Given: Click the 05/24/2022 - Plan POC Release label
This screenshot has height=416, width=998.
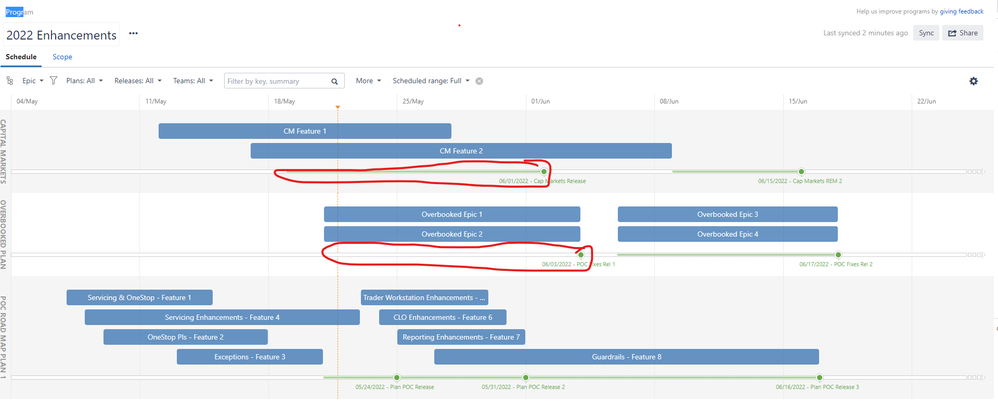Looking at the screenshot, I should pos(395,387).
